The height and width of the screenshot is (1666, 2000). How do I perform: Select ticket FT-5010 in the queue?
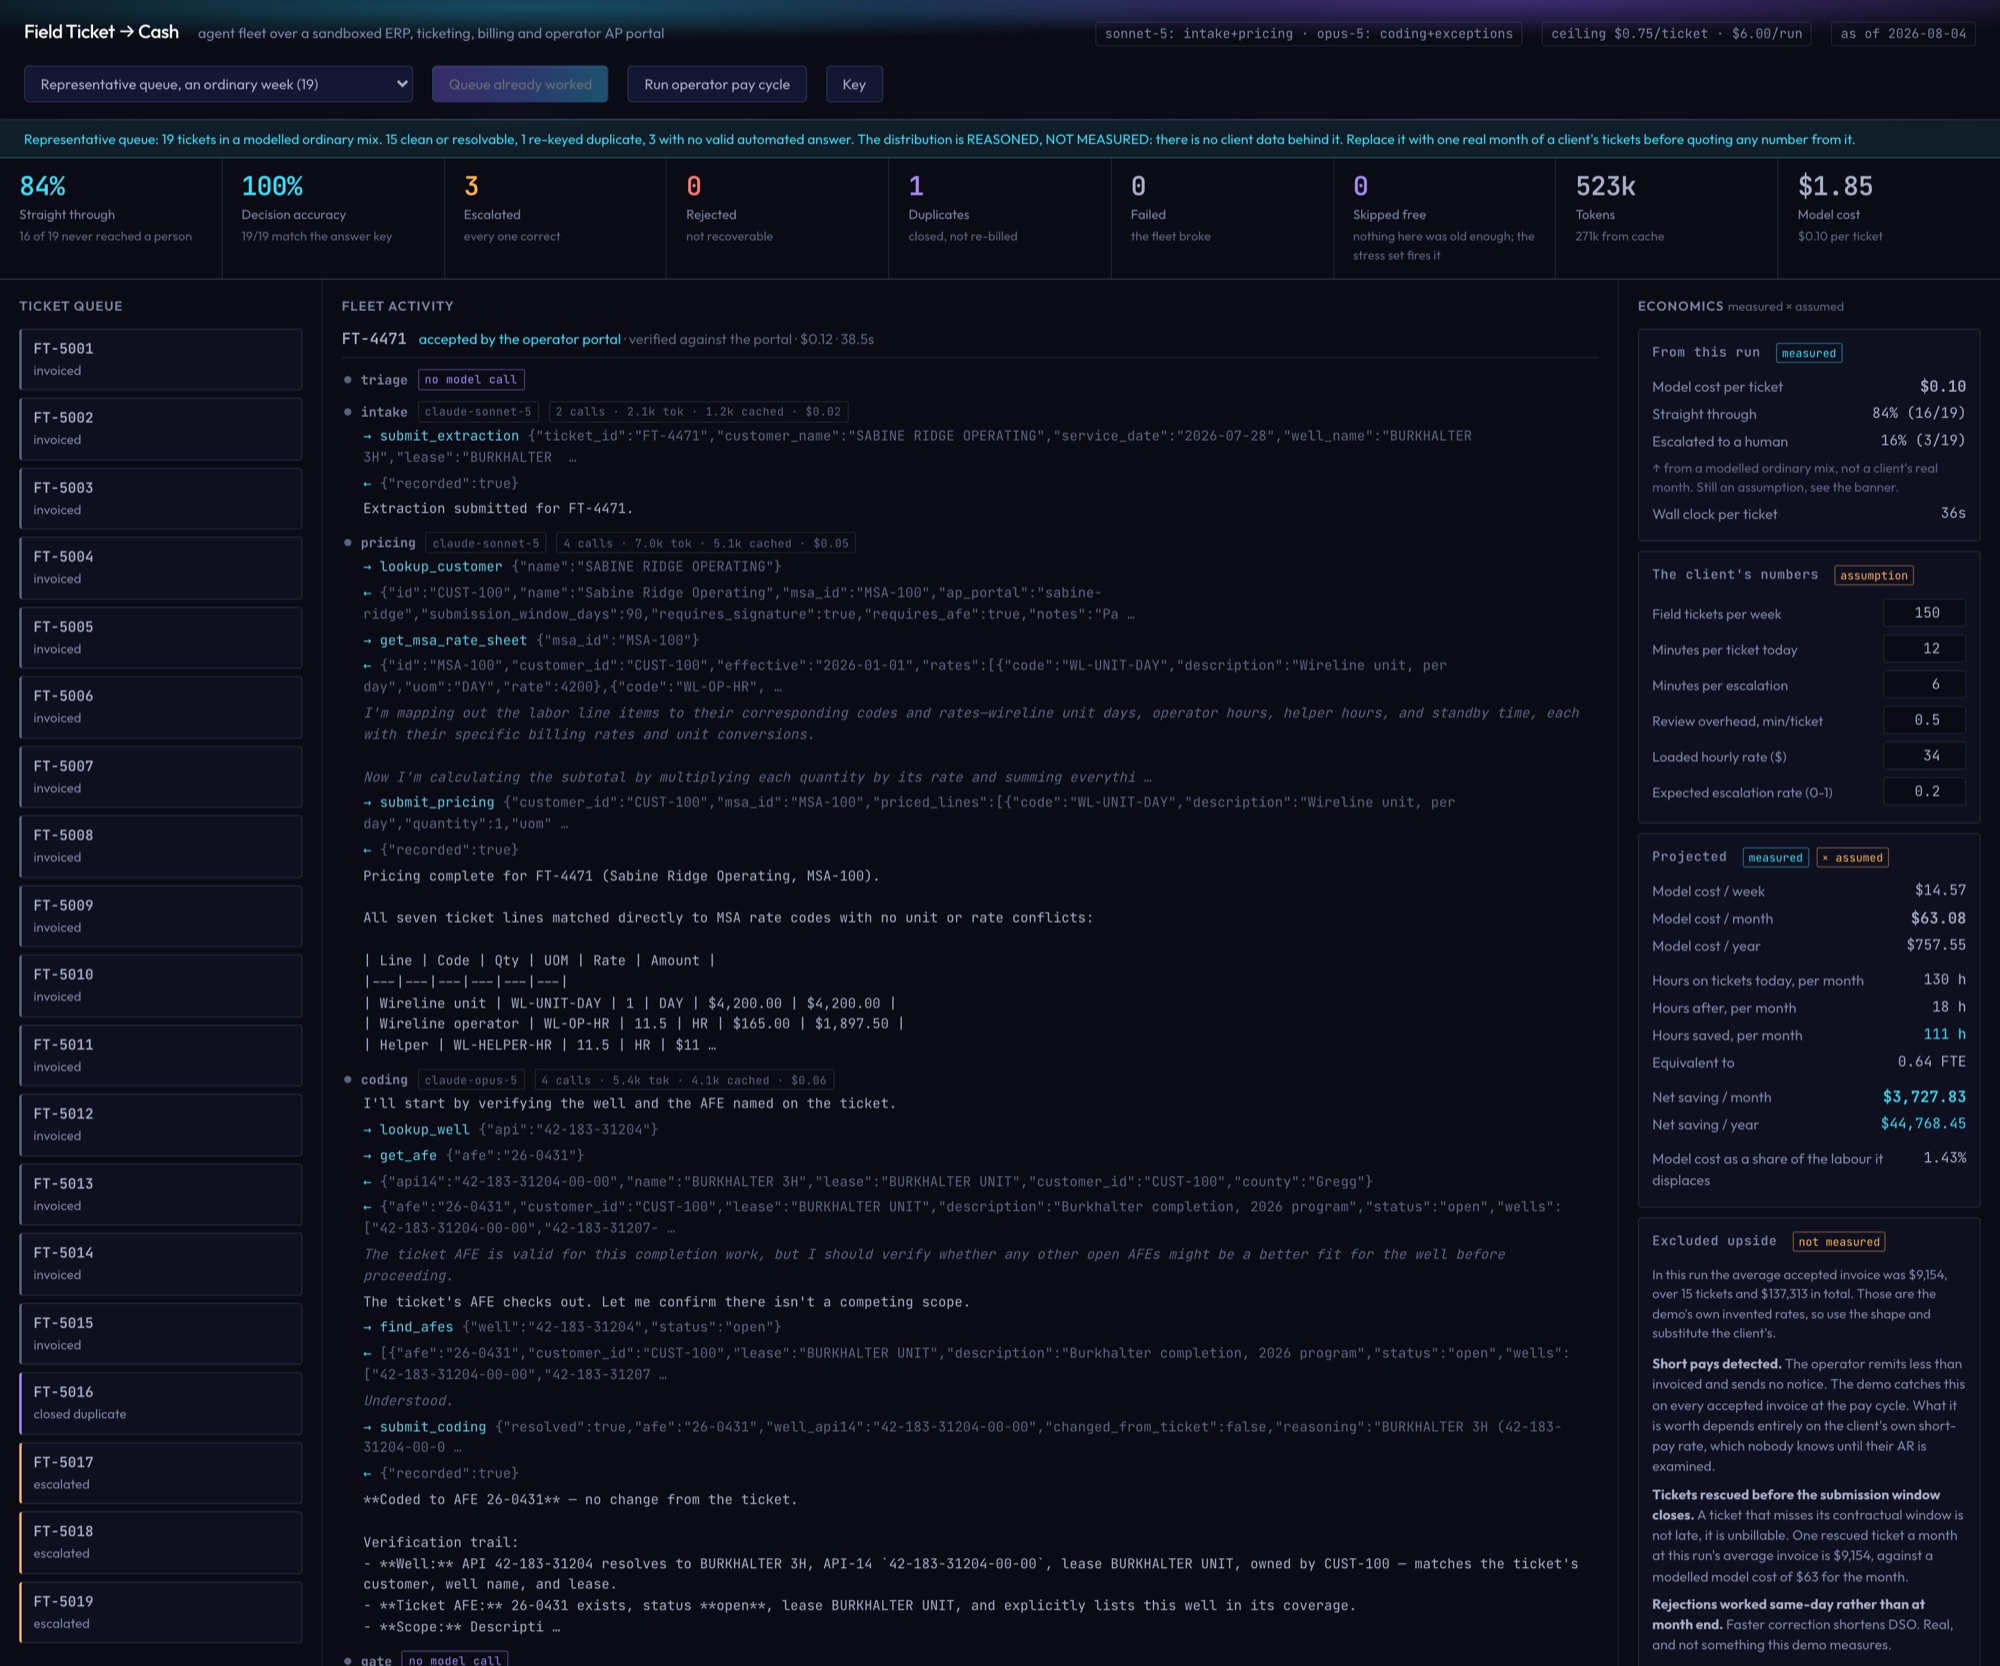click(160, 984)
